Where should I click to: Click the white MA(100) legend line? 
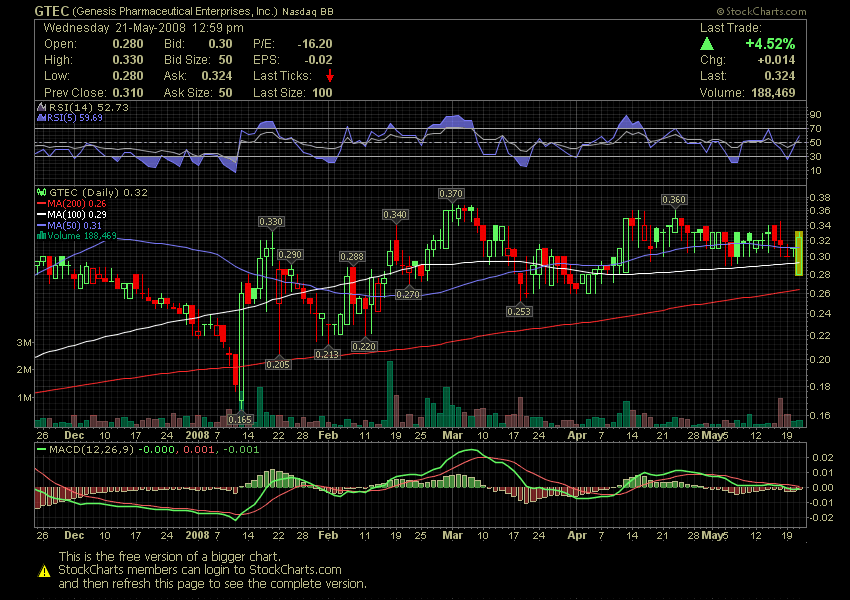pos(41,214)
